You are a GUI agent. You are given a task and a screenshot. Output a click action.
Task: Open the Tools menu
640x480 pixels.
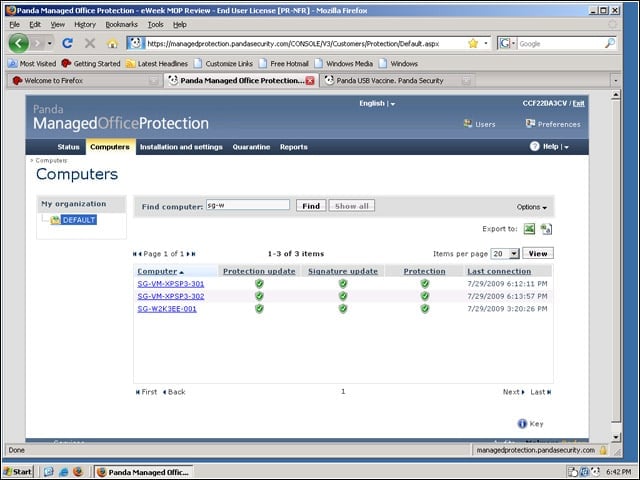[156, 24]
